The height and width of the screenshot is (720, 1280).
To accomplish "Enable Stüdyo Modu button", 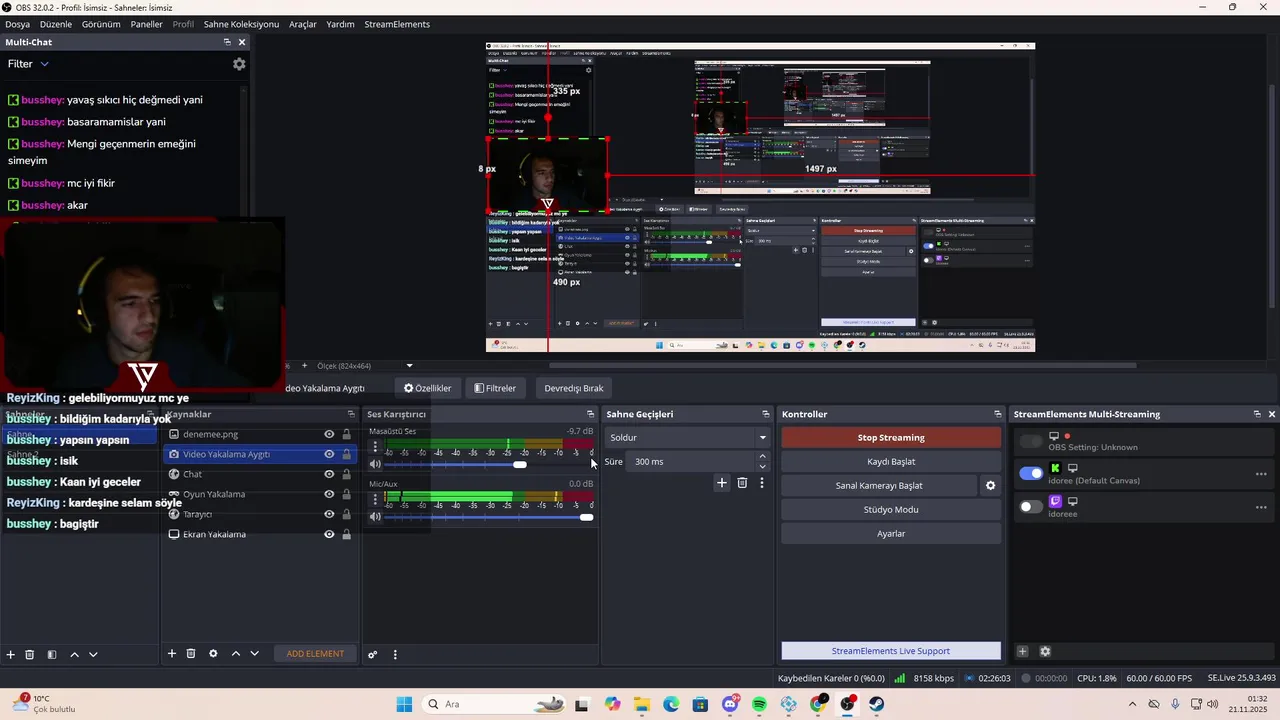I will point(891,510).
